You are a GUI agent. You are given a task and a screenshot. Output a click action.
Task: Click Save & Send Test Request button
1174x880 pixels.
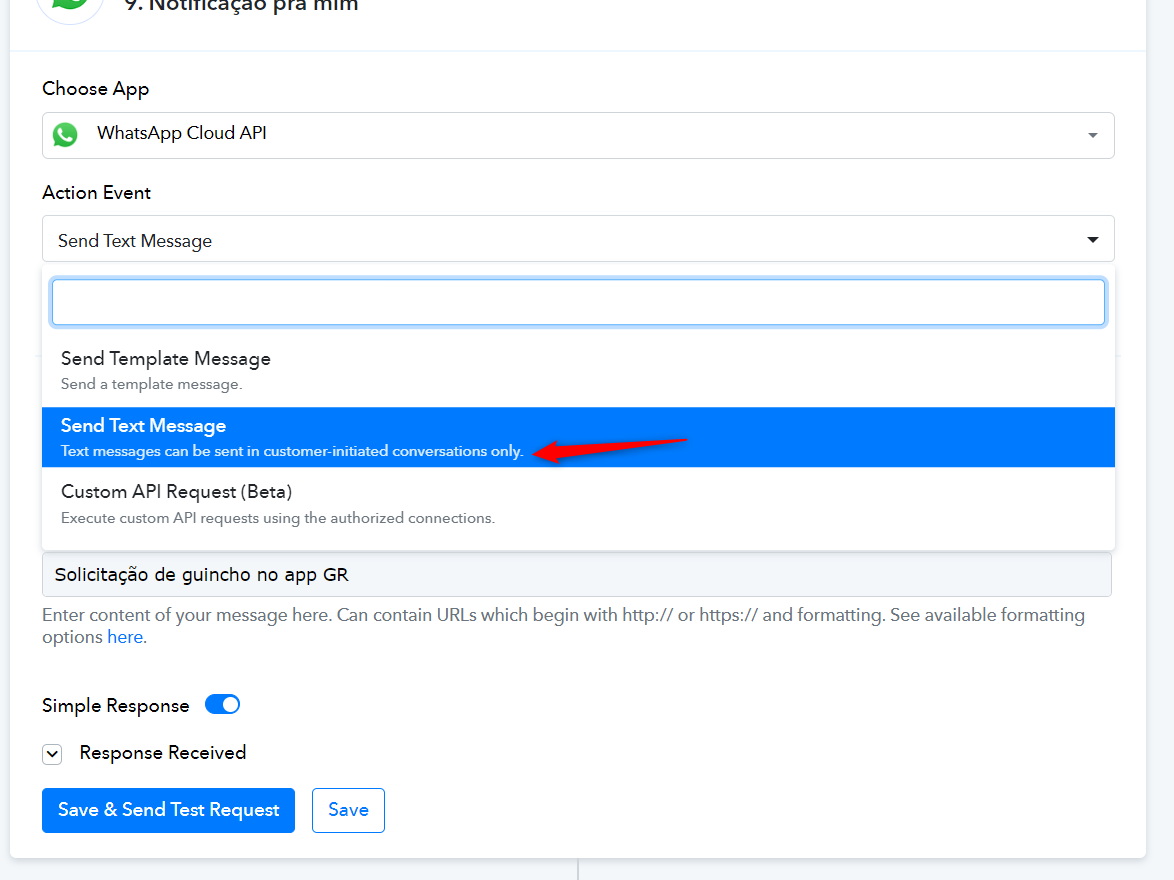pyautogui.click(x=168, y=810)
